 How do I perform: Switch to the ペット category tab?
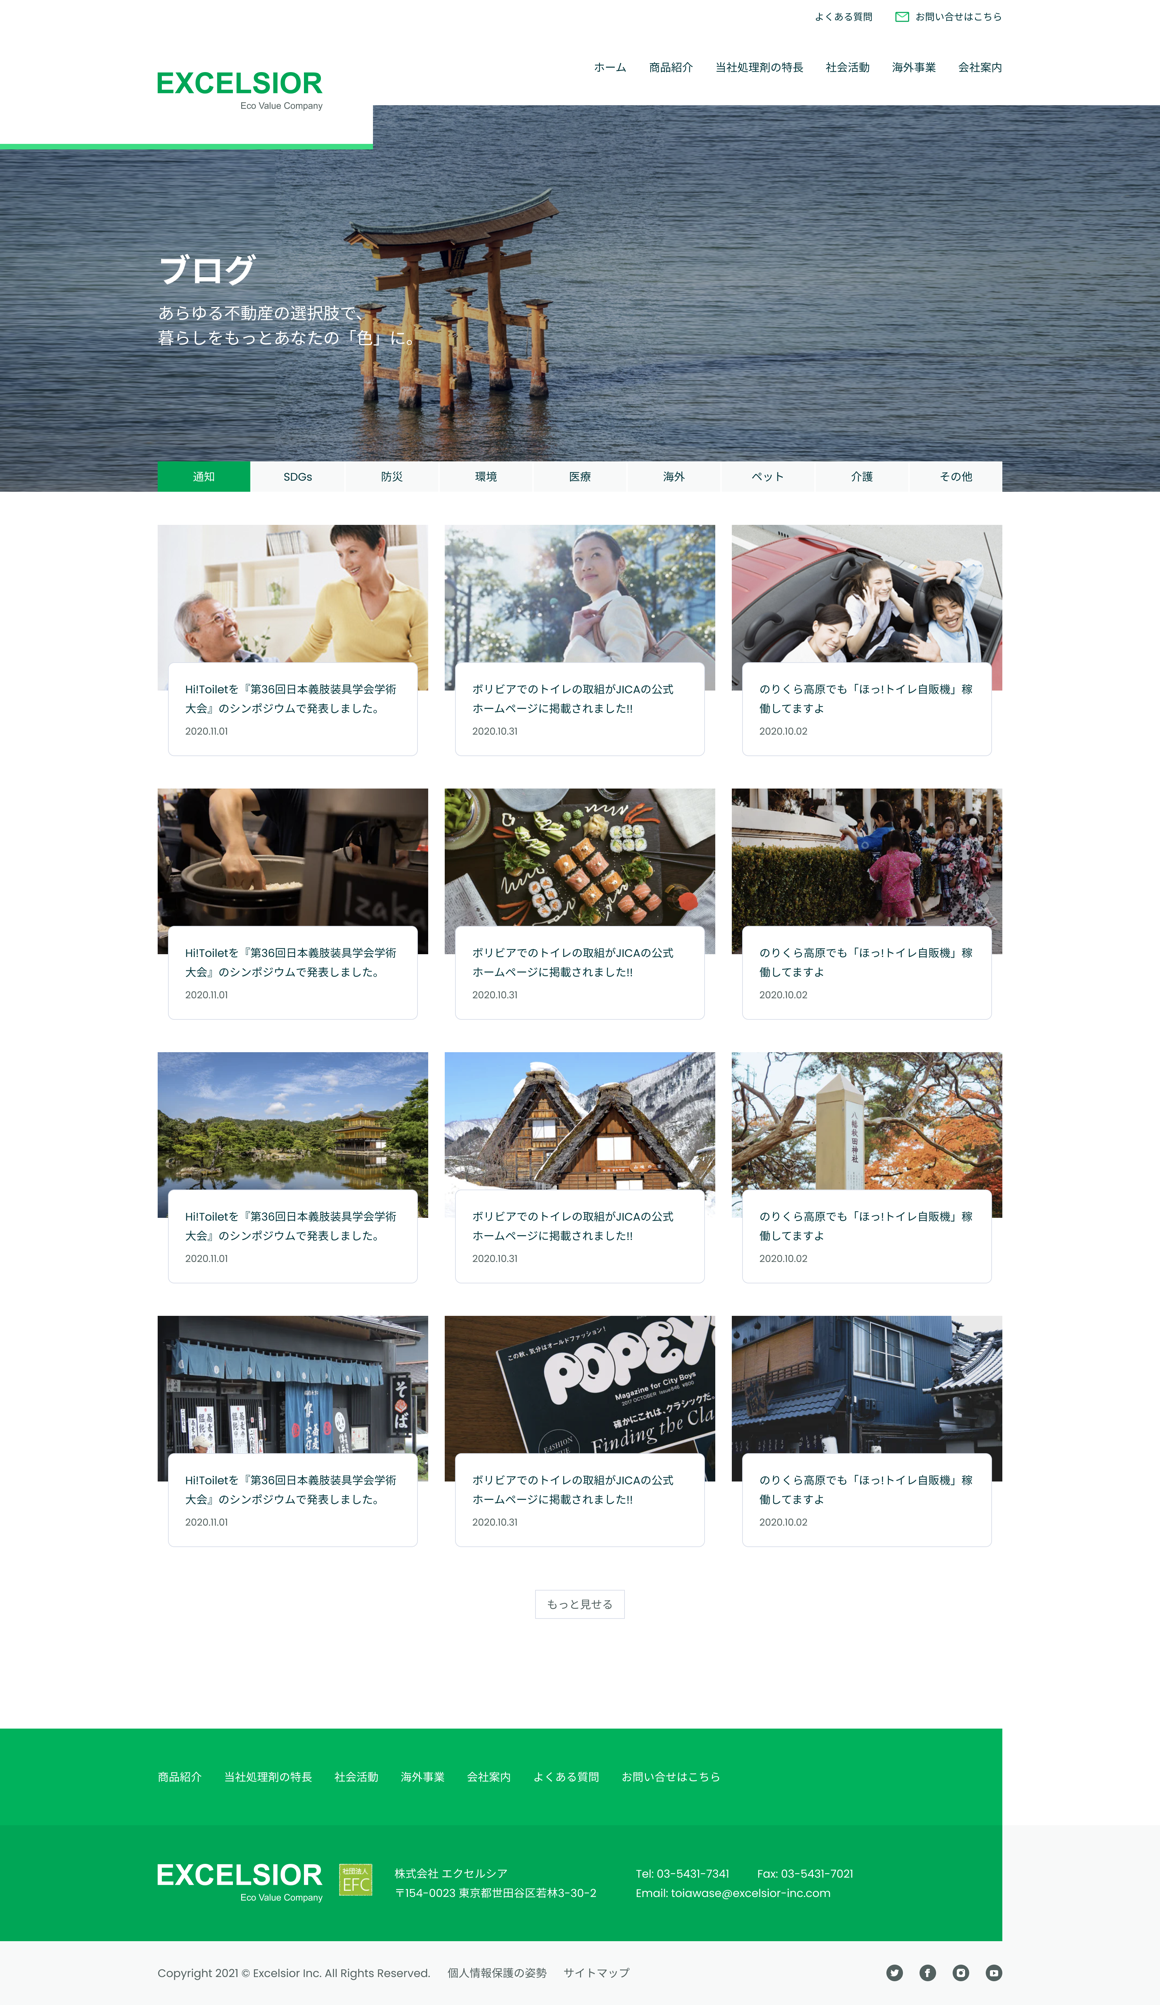coord(767,477)
